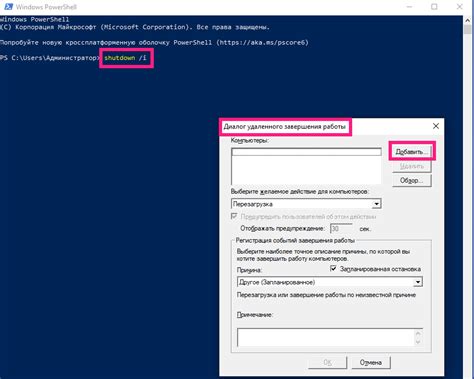The image size is (474, 379).
Task: Click the Примечание comment text box
Action: click(x=326, y=337)
